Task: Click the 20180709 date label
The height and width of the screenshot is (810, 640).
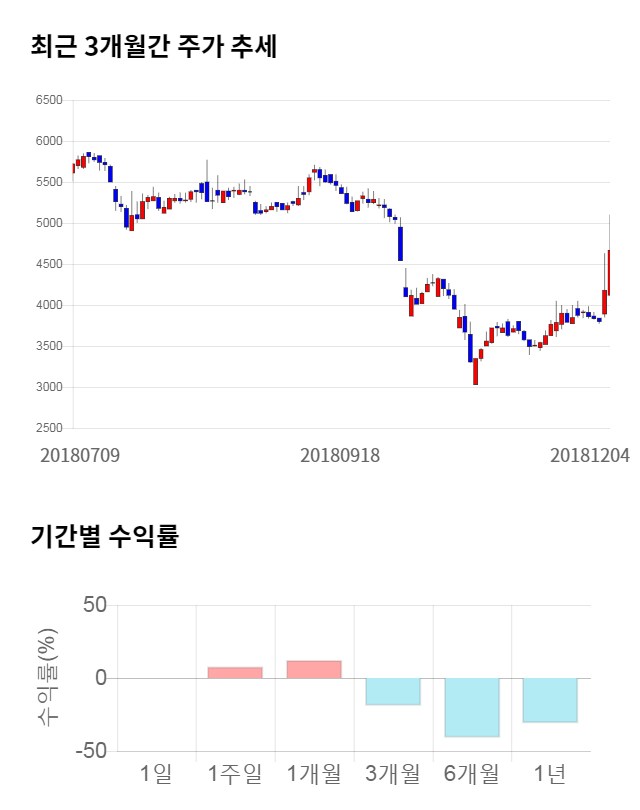Action: pyautogui.click(x=80, y=455)
